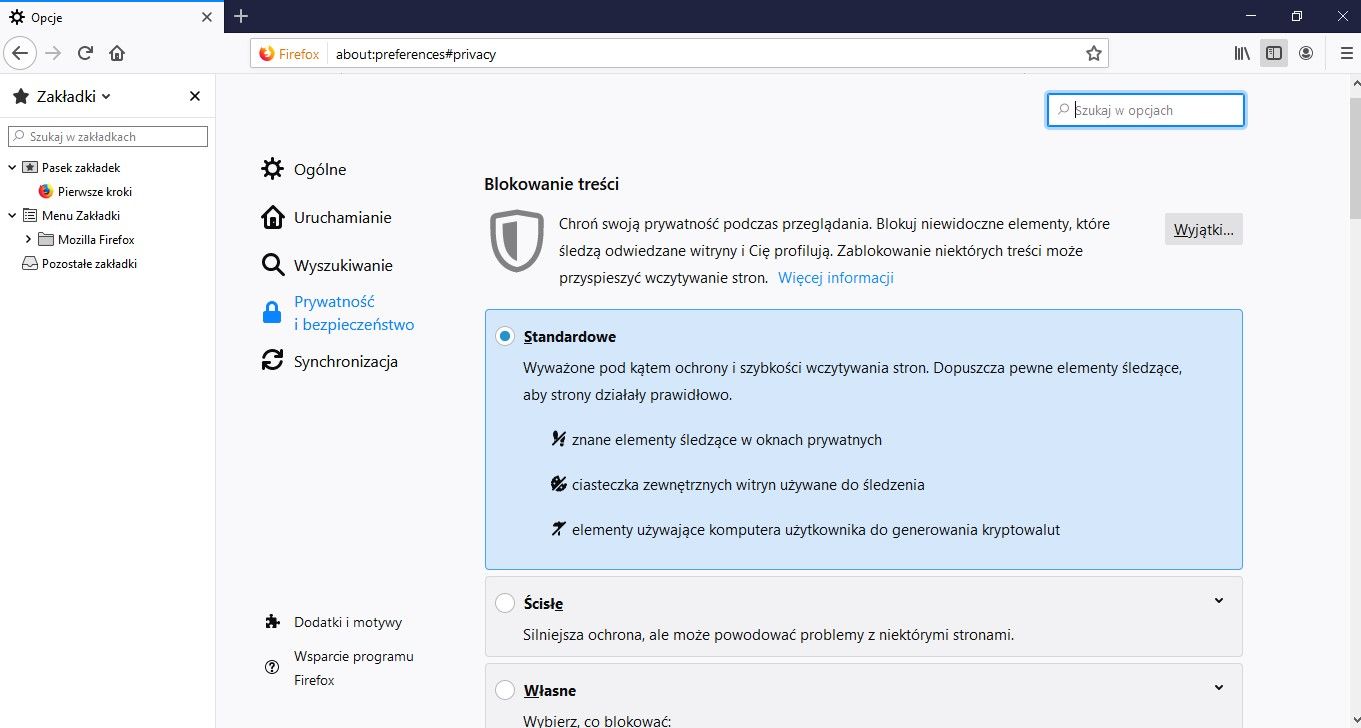Open the Library icon in toolbar
Image resolution: width=1361 pixels, height=728 pixels.
point(1242,53)
